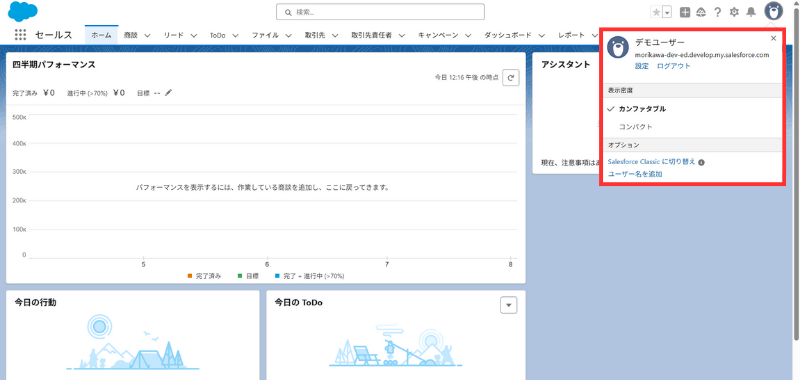Open the ToDo tab
Screen dimensions: 800x380
coord(217,35)
